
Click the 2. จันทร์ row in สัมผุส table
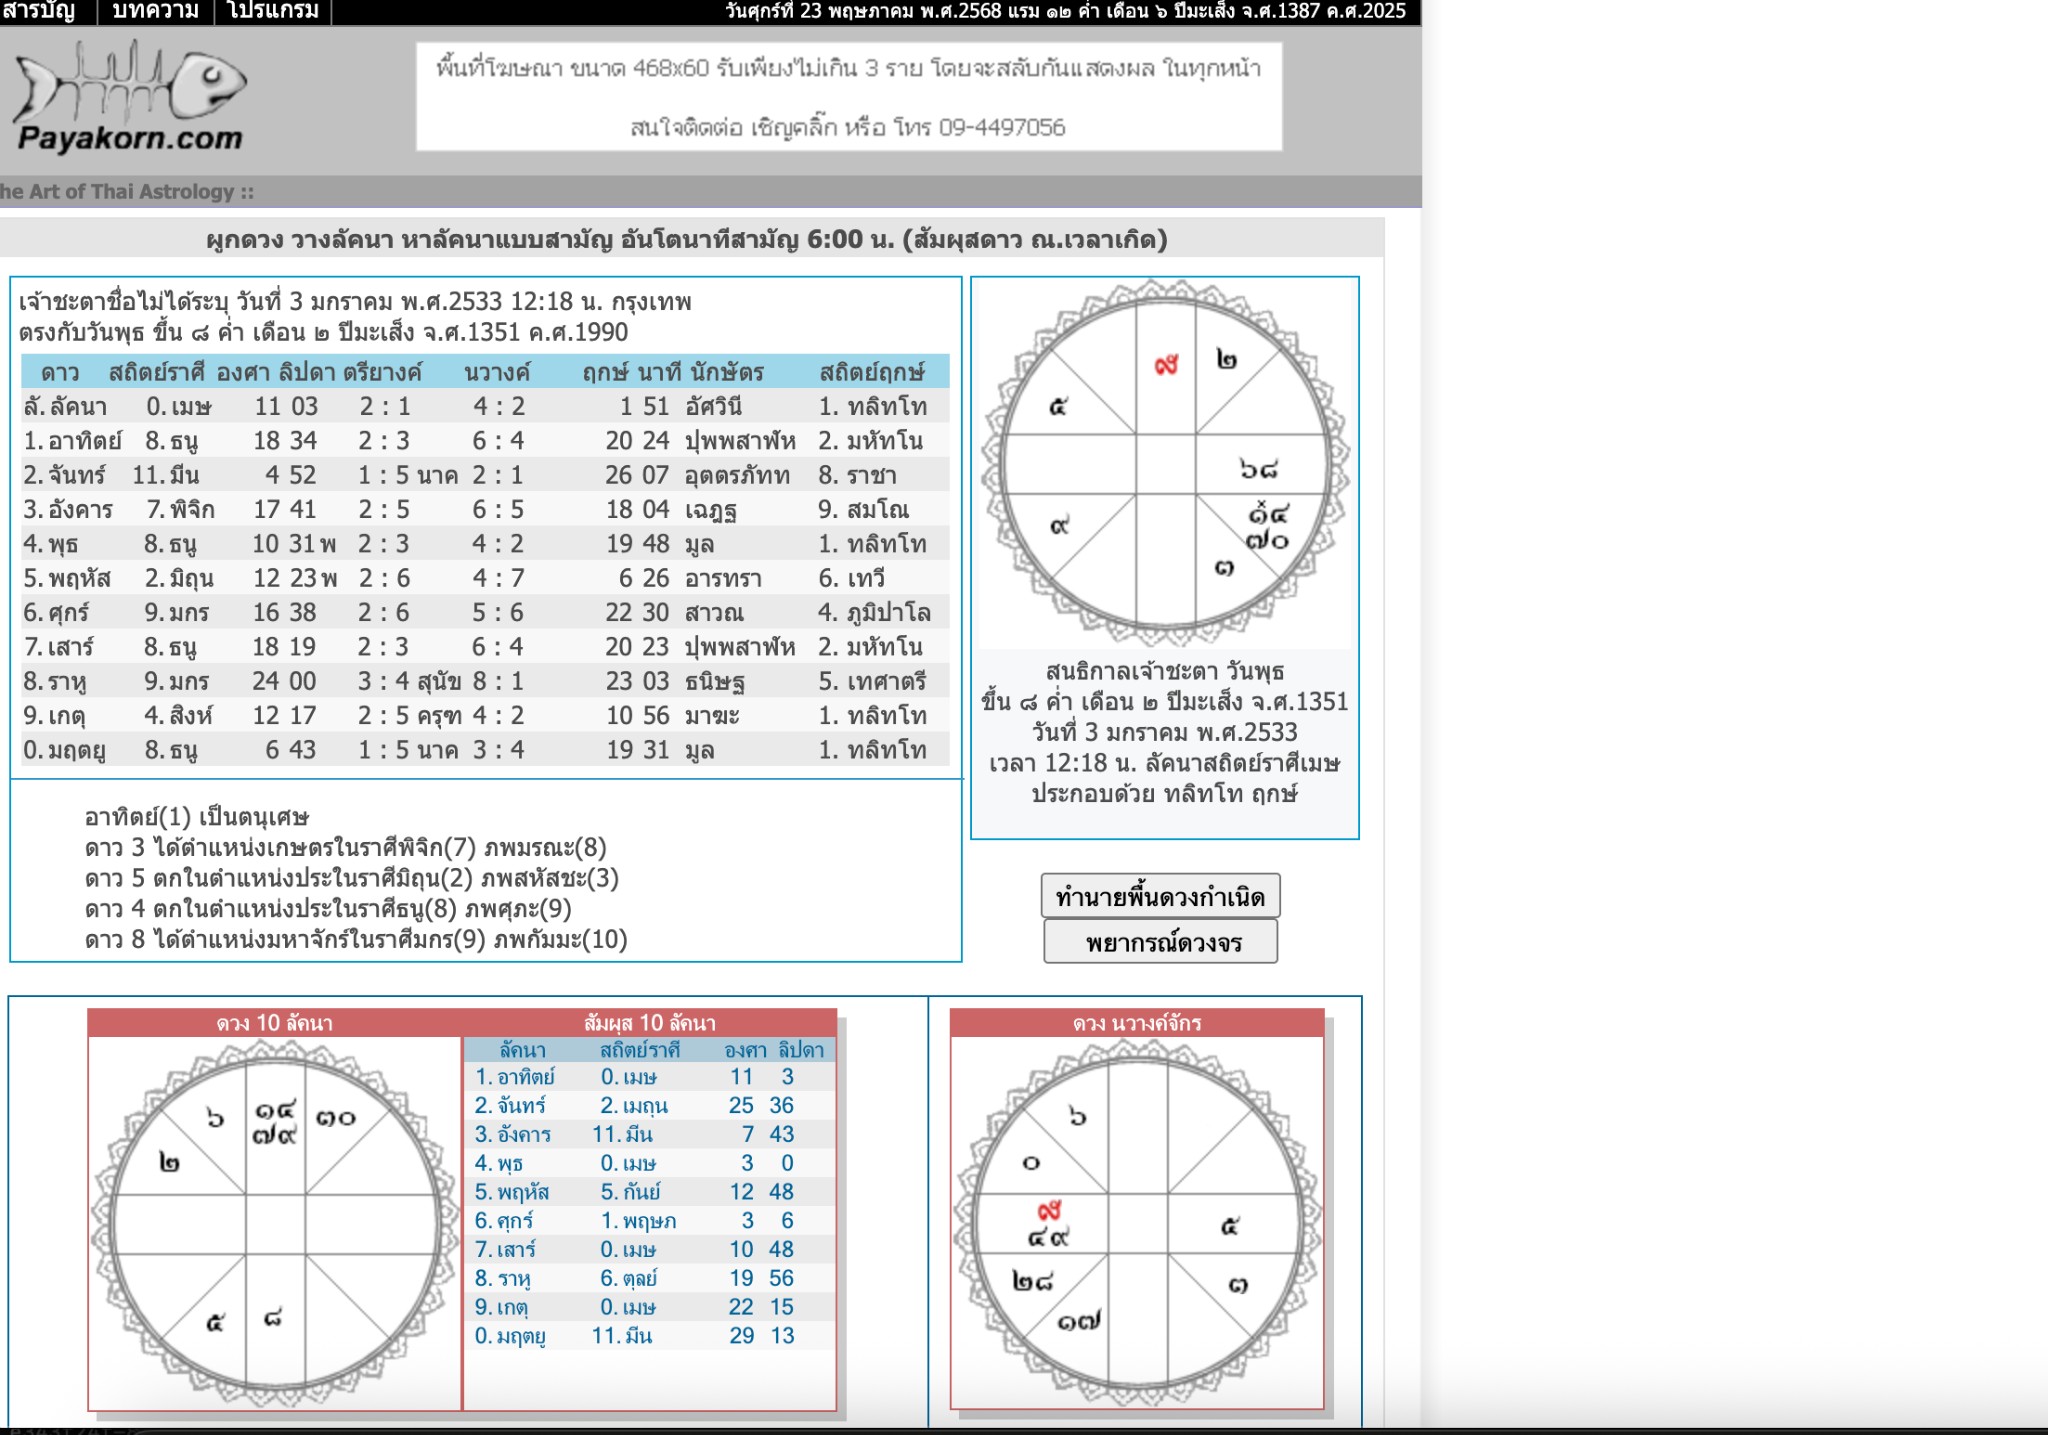pos(650,1105)
